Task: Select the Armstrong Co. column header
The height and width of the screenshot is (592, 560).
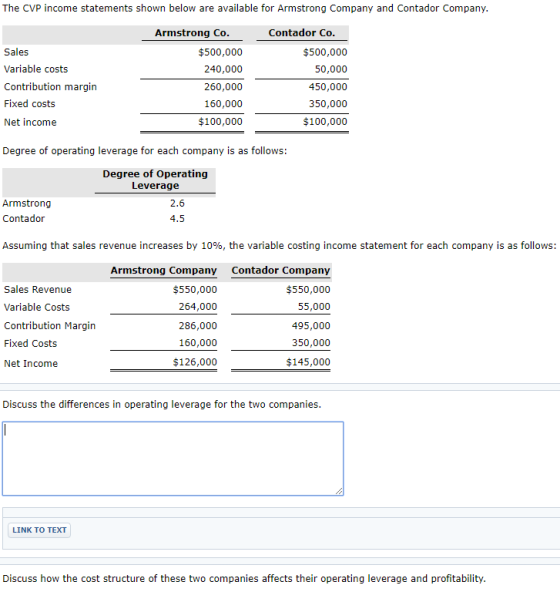Action: 192,33
